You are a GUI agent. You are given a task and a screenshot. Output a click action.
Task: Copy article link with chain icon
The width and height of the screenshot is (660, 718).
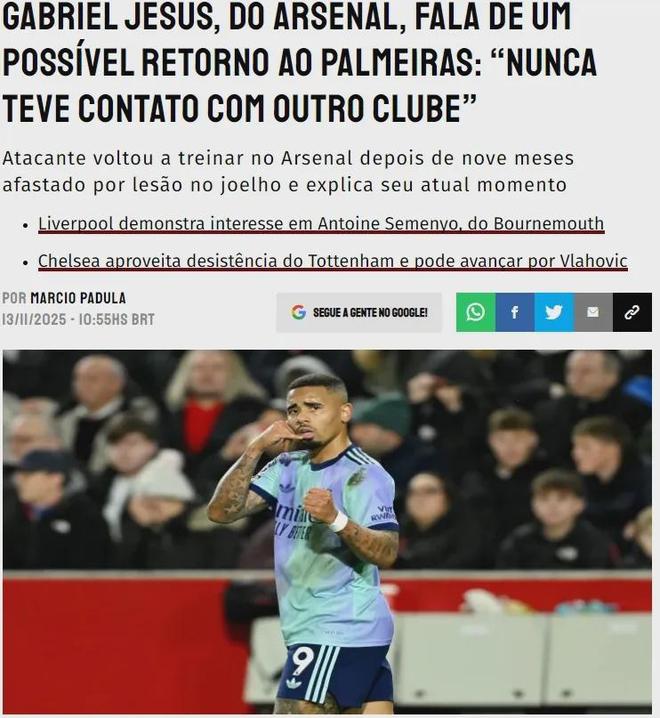[x=632, y=312]
